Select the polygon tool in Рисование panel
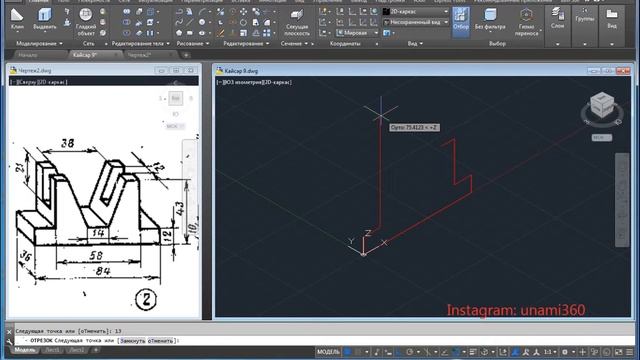Image resolution: width=640 pixels, height=360 pixels. [x=179, y=33]
